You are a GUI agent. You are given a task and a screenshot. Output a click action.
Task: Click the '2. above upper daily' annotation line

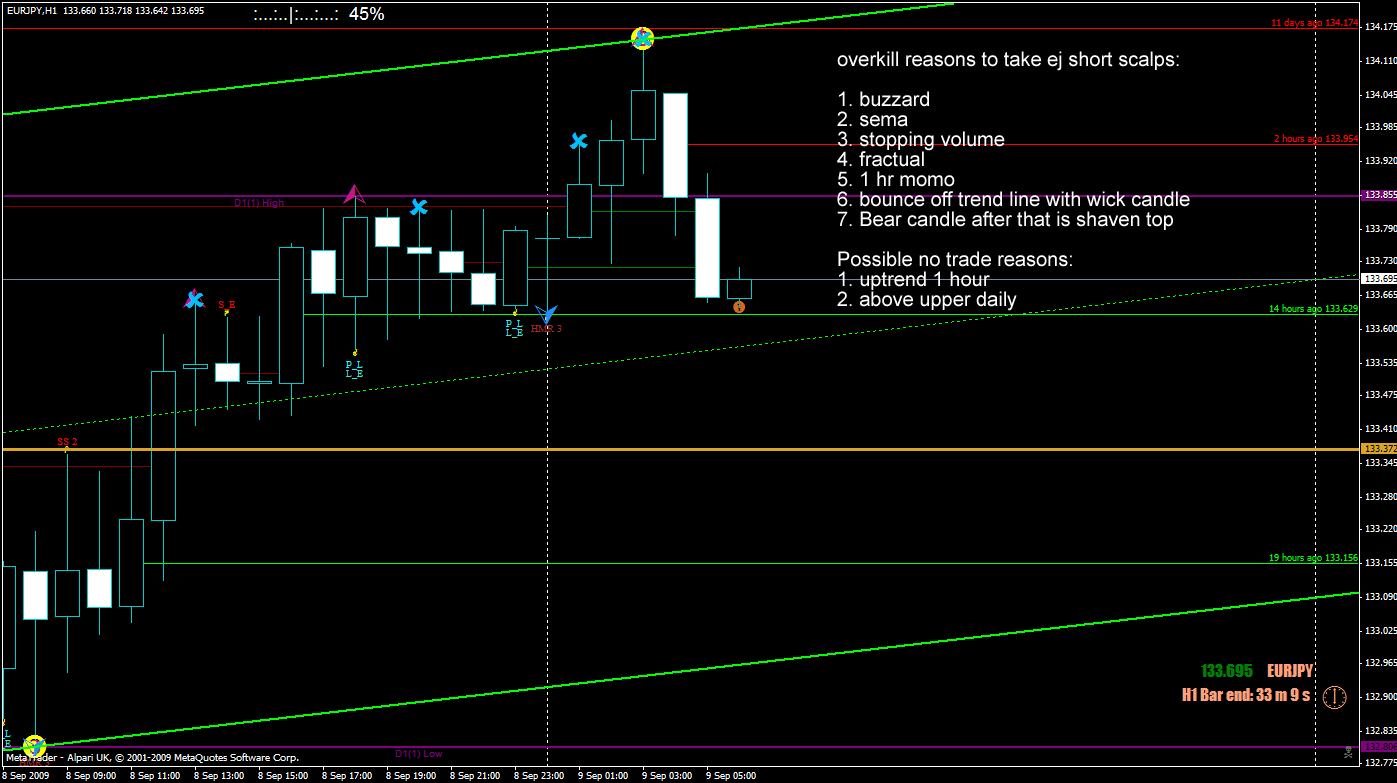click(x=927, y=299)
